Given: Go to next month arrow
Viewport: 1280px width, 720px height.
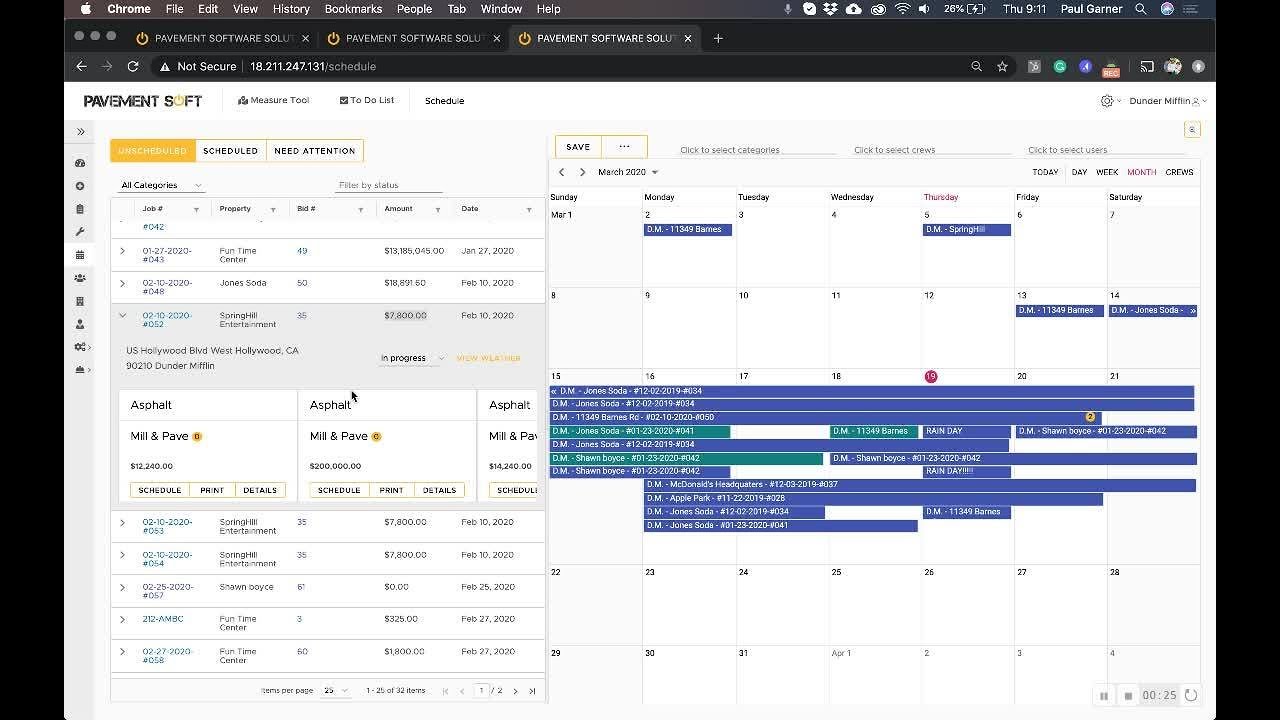Looking at the screenshot, I should (x=582, y=172).
